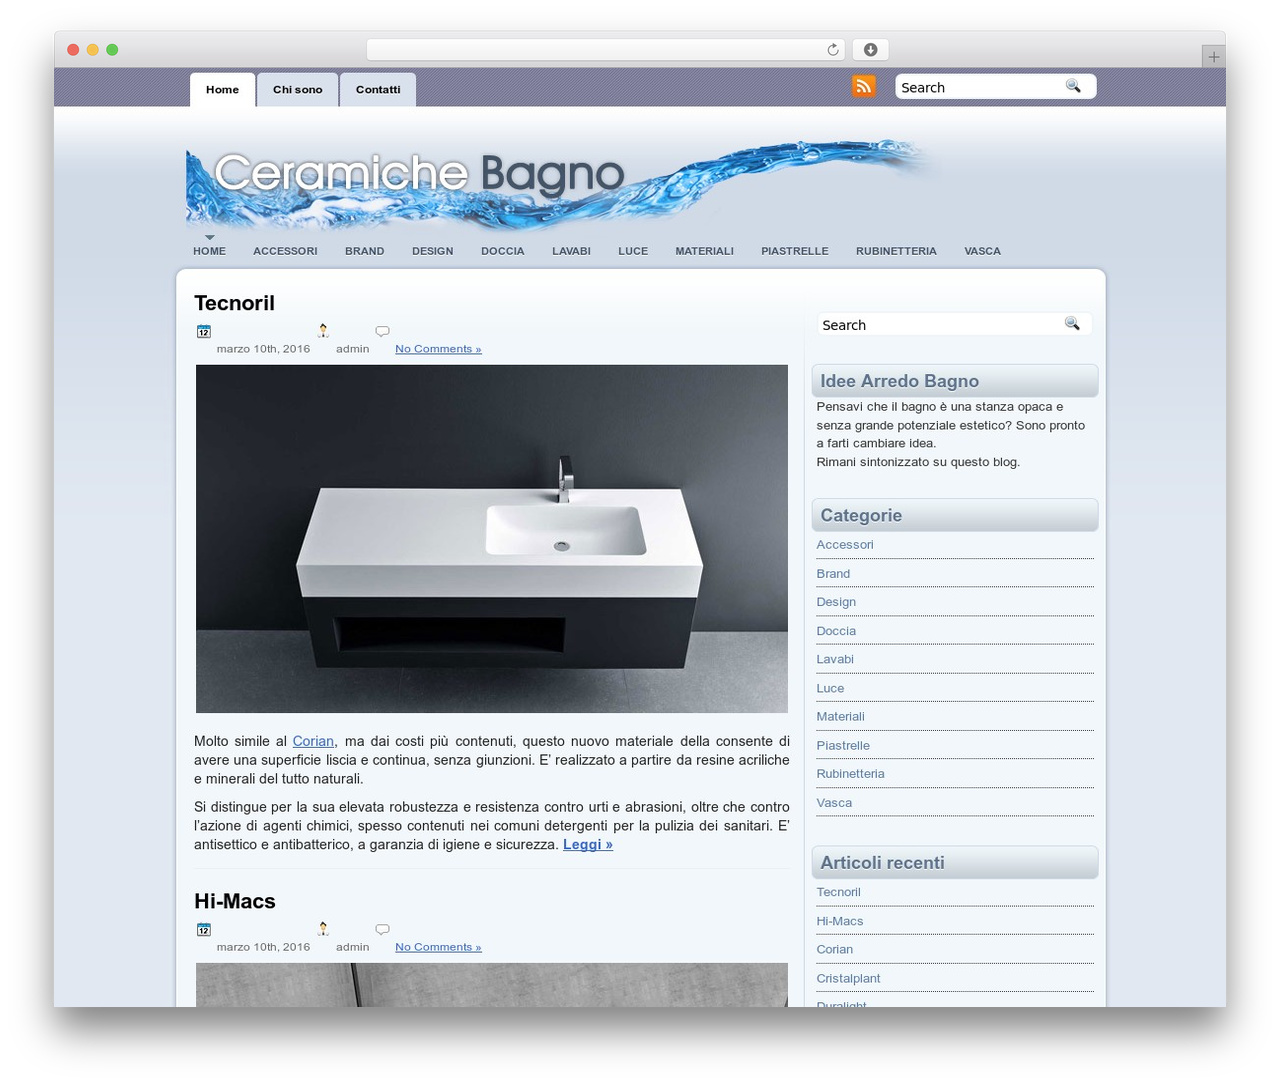The image size is (1280, 1084).
Task: Open the orange RSS feed icon
Action: pyautogui.click(x=864, y=86)
